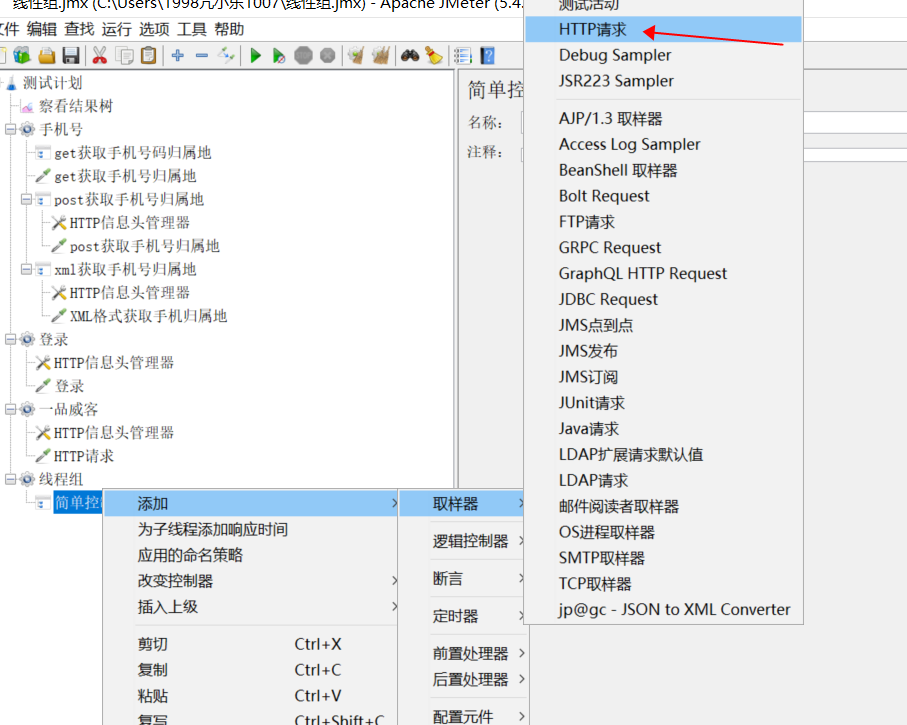Click the Open file folder icon

point(47,56)
